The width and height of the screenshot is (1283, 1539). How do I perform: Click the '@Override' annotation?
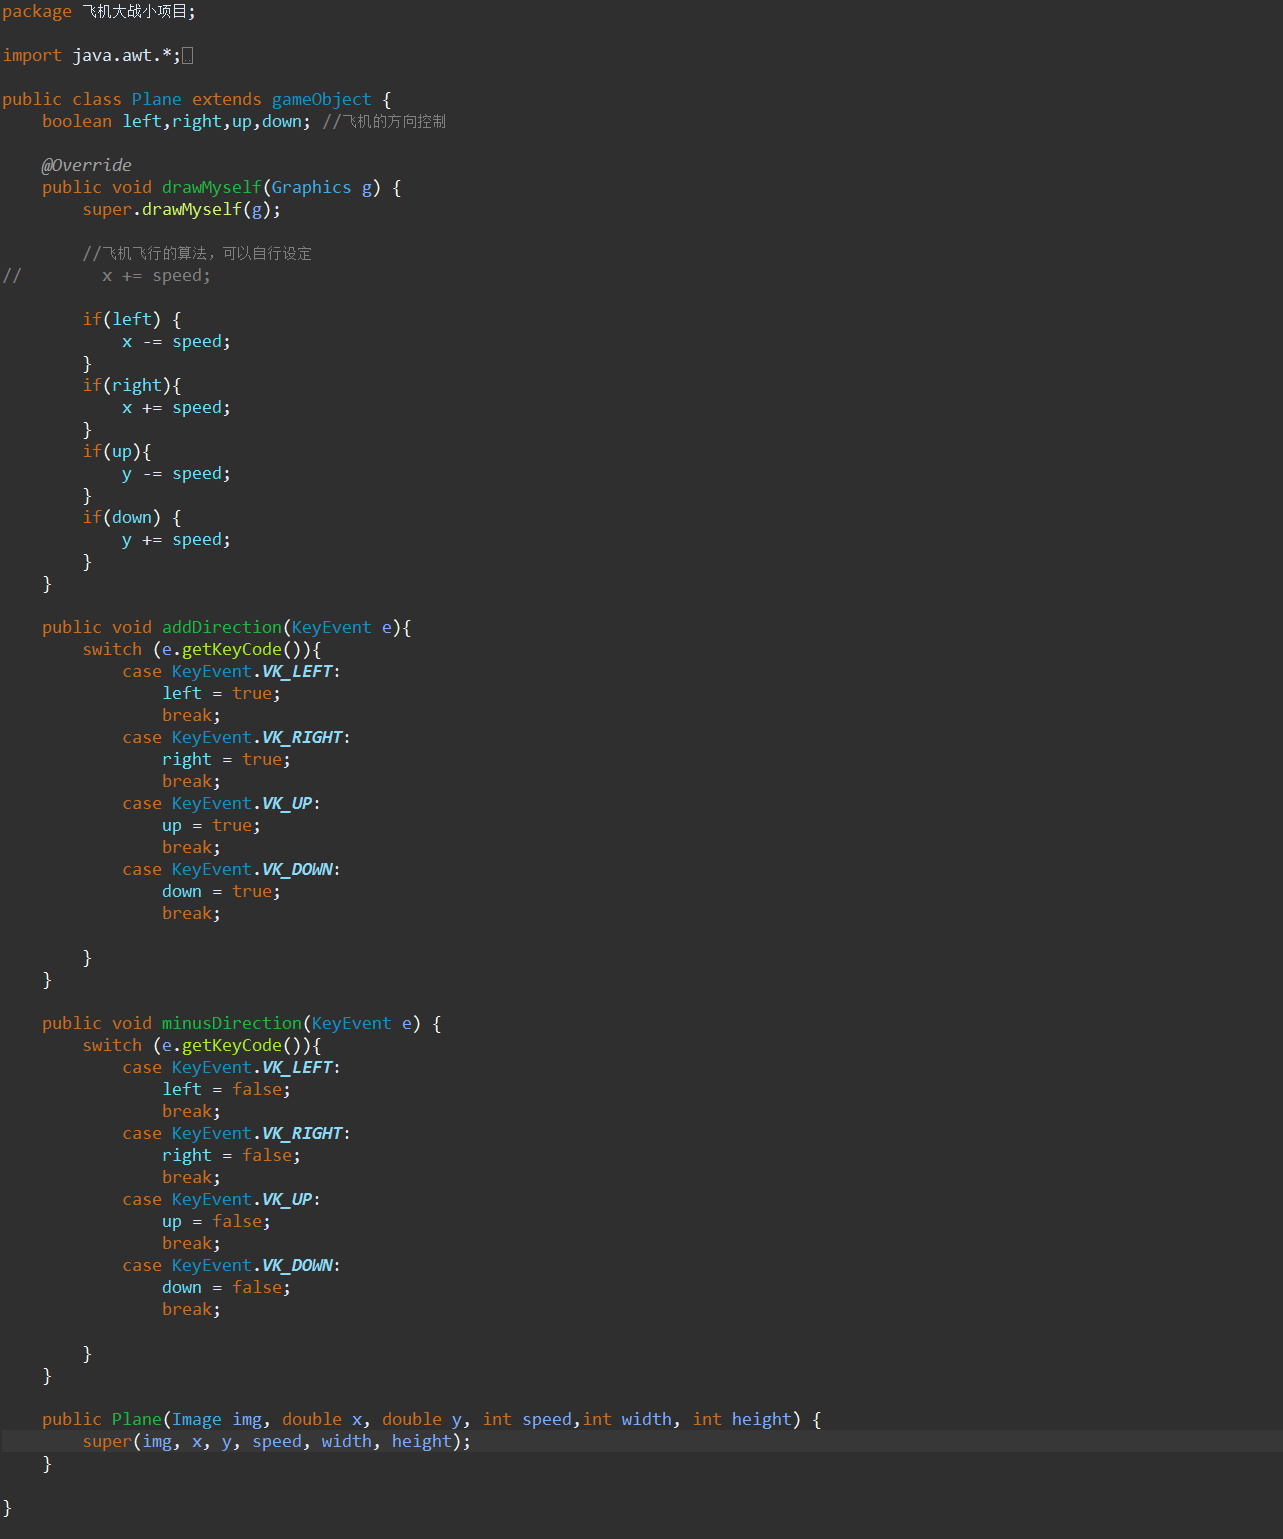[x=87, y=166]
